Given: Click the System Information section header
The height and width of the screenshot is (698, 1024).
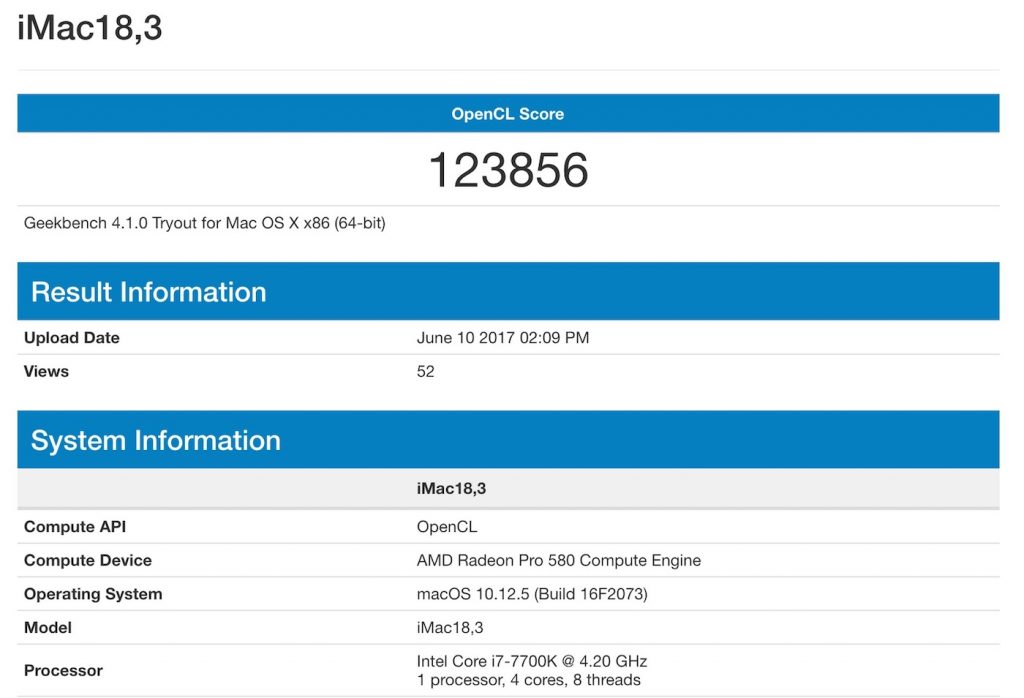Looking at the screenshot, I should pyautogui.click(x=156, y=440).
